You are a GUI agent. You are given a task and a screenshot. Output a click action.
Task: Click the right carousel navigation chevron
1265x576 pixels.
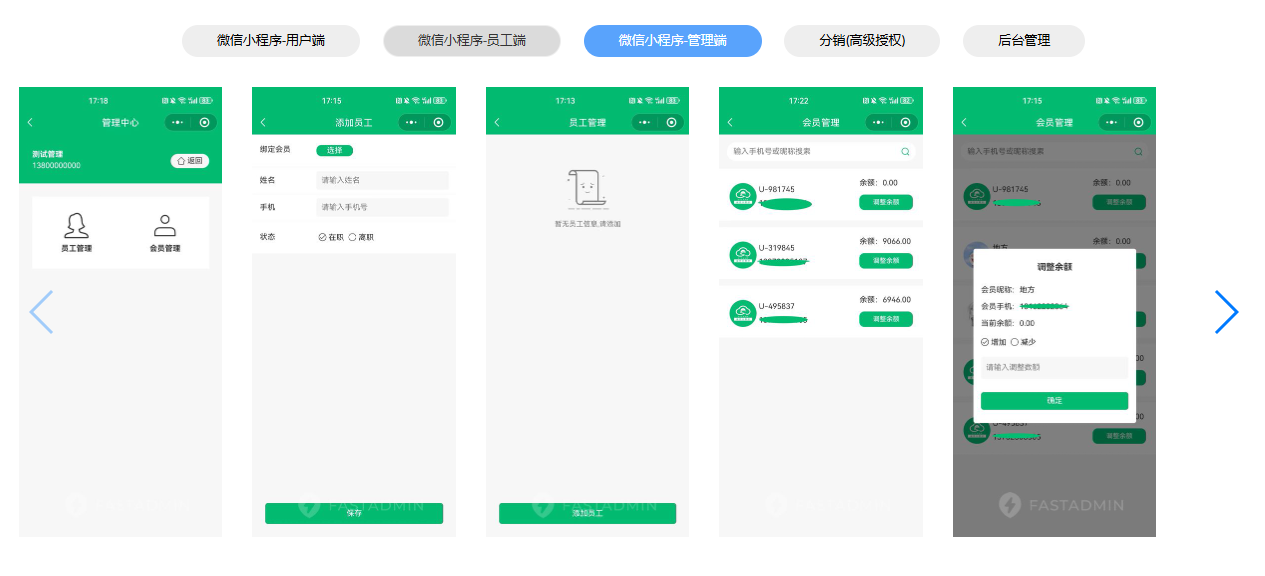point(1227,312)
